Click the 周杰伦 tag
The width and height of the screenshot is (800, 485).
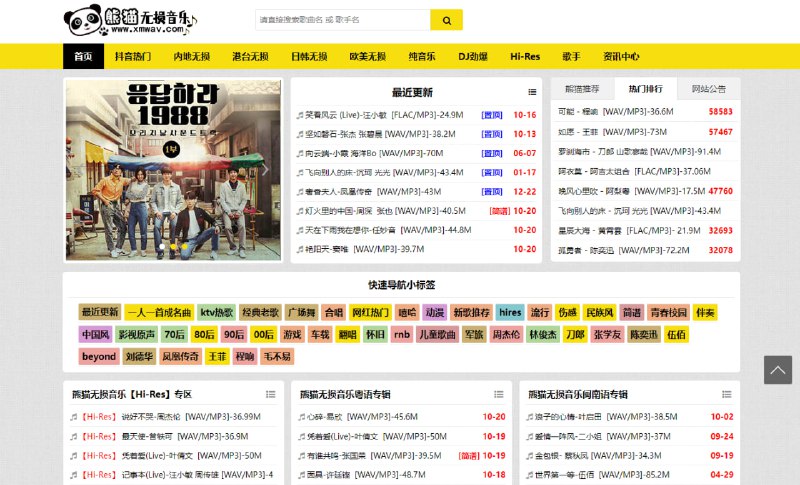coord(506,334)
